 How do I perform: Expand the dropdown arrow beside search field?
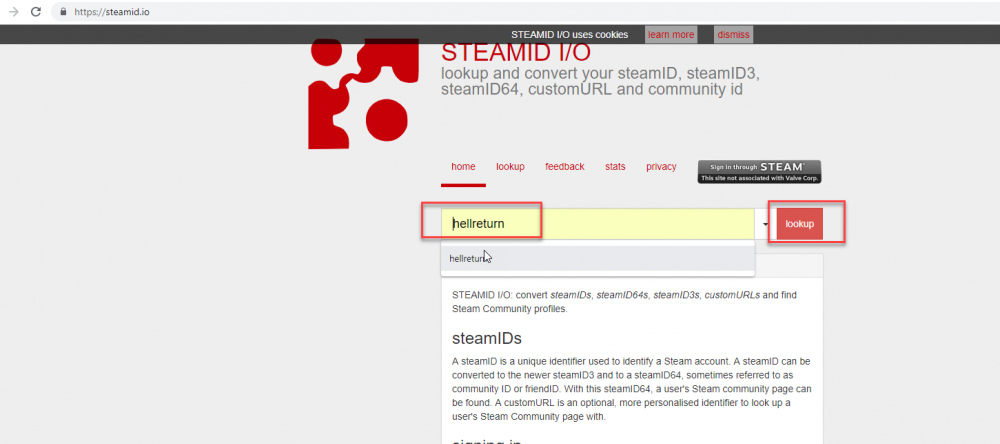765,225
